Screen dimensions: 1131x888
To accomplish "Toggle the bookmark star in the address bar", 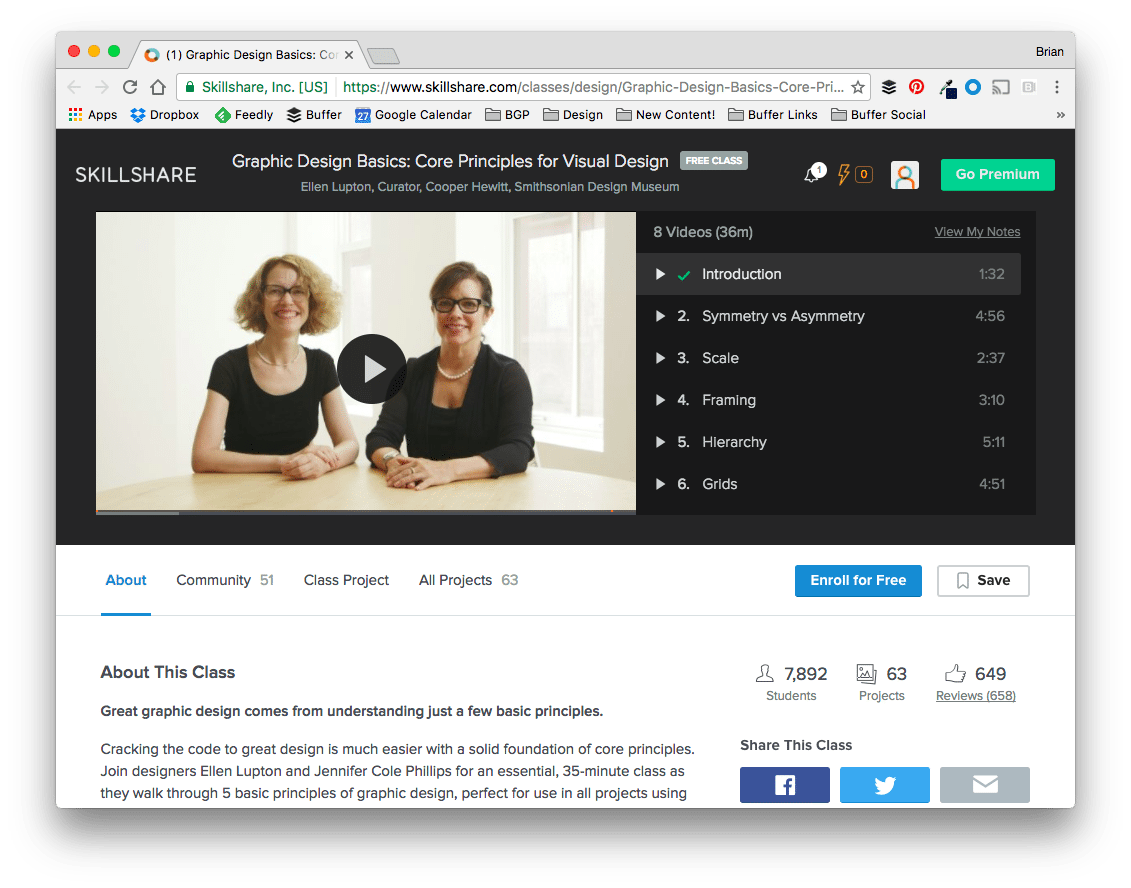I will [858, 87].
